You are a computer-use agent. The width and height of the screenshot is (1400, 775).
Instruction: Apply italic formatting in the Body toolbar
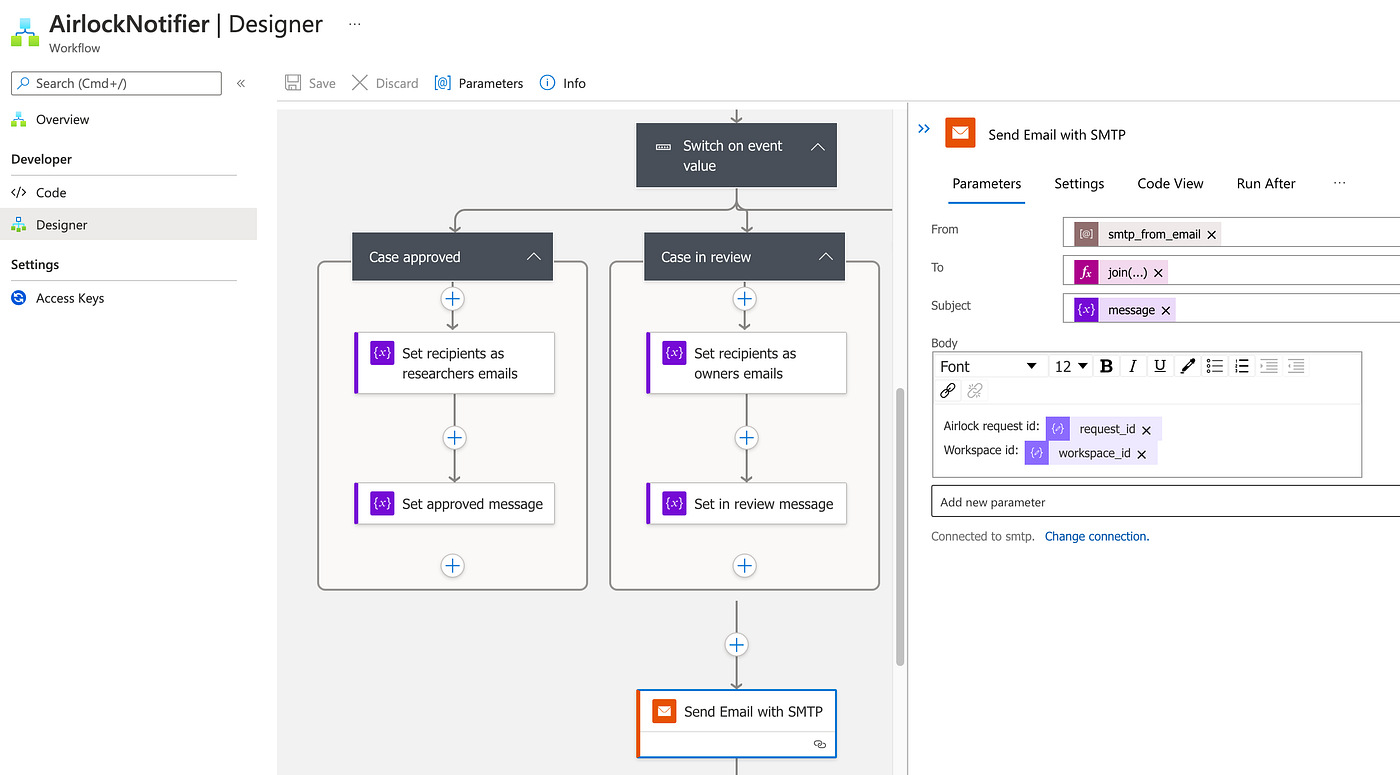pyautogui.click(x=1133, y=366)
